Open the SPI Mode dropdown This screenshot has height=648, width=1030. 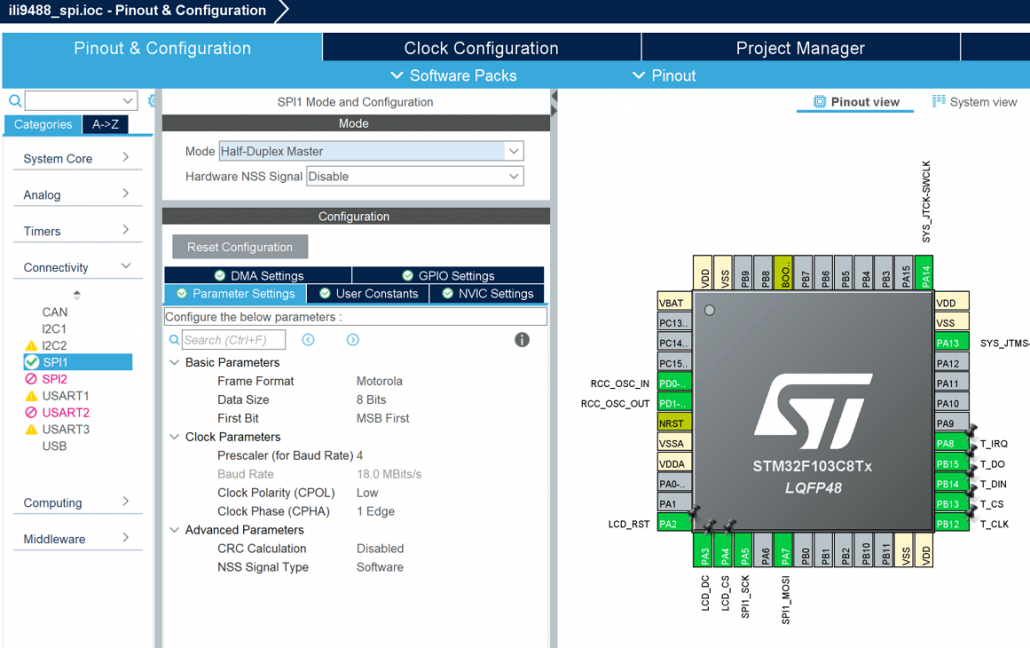tap(513, 151)
